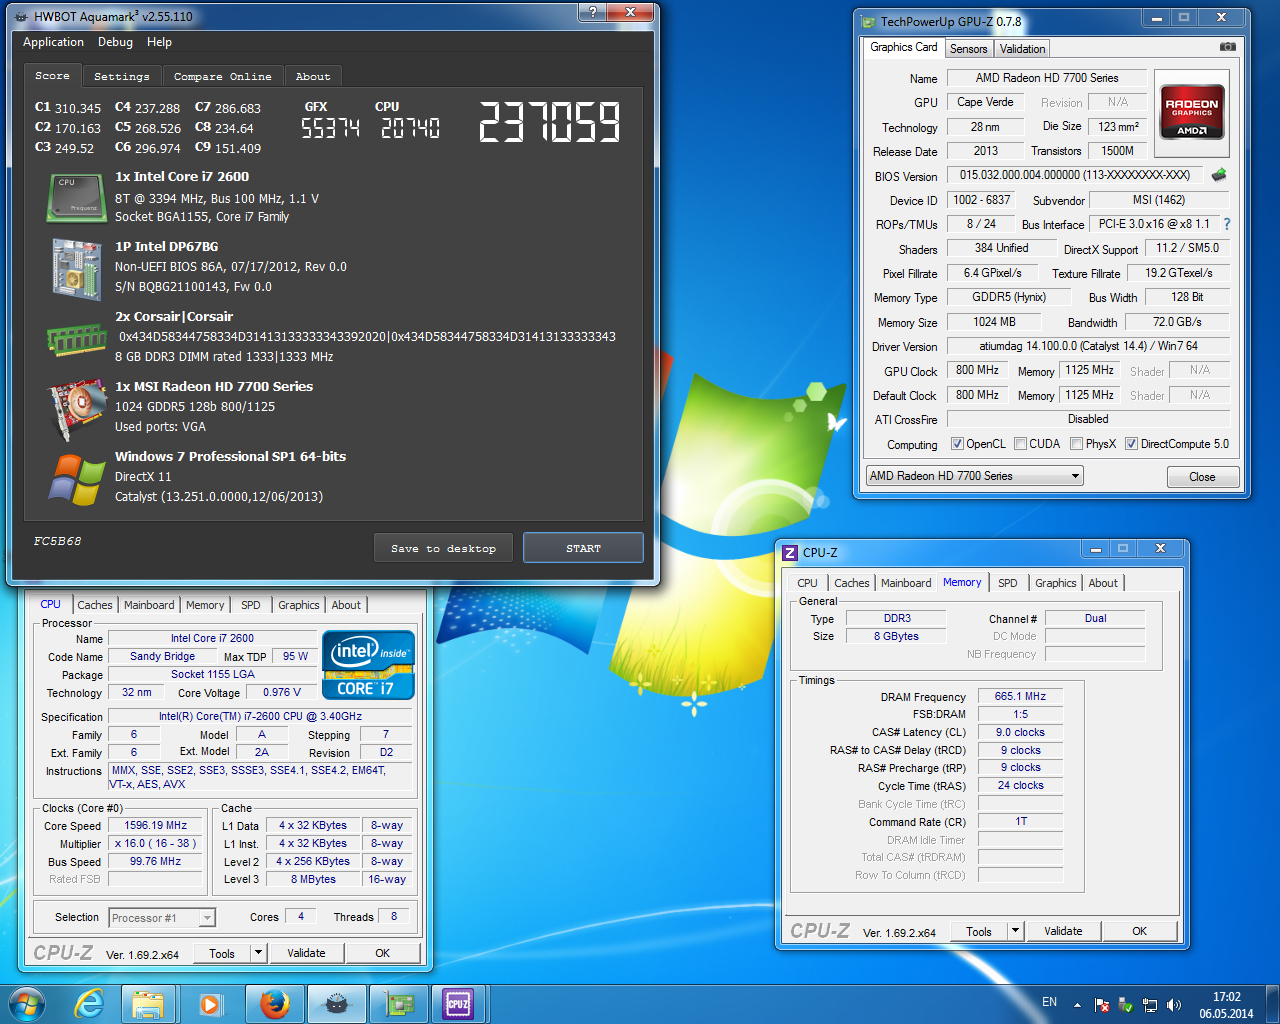
Task: Toggle the PhysX checkbox in GPU-Z
Action: tap(1076, 444)
